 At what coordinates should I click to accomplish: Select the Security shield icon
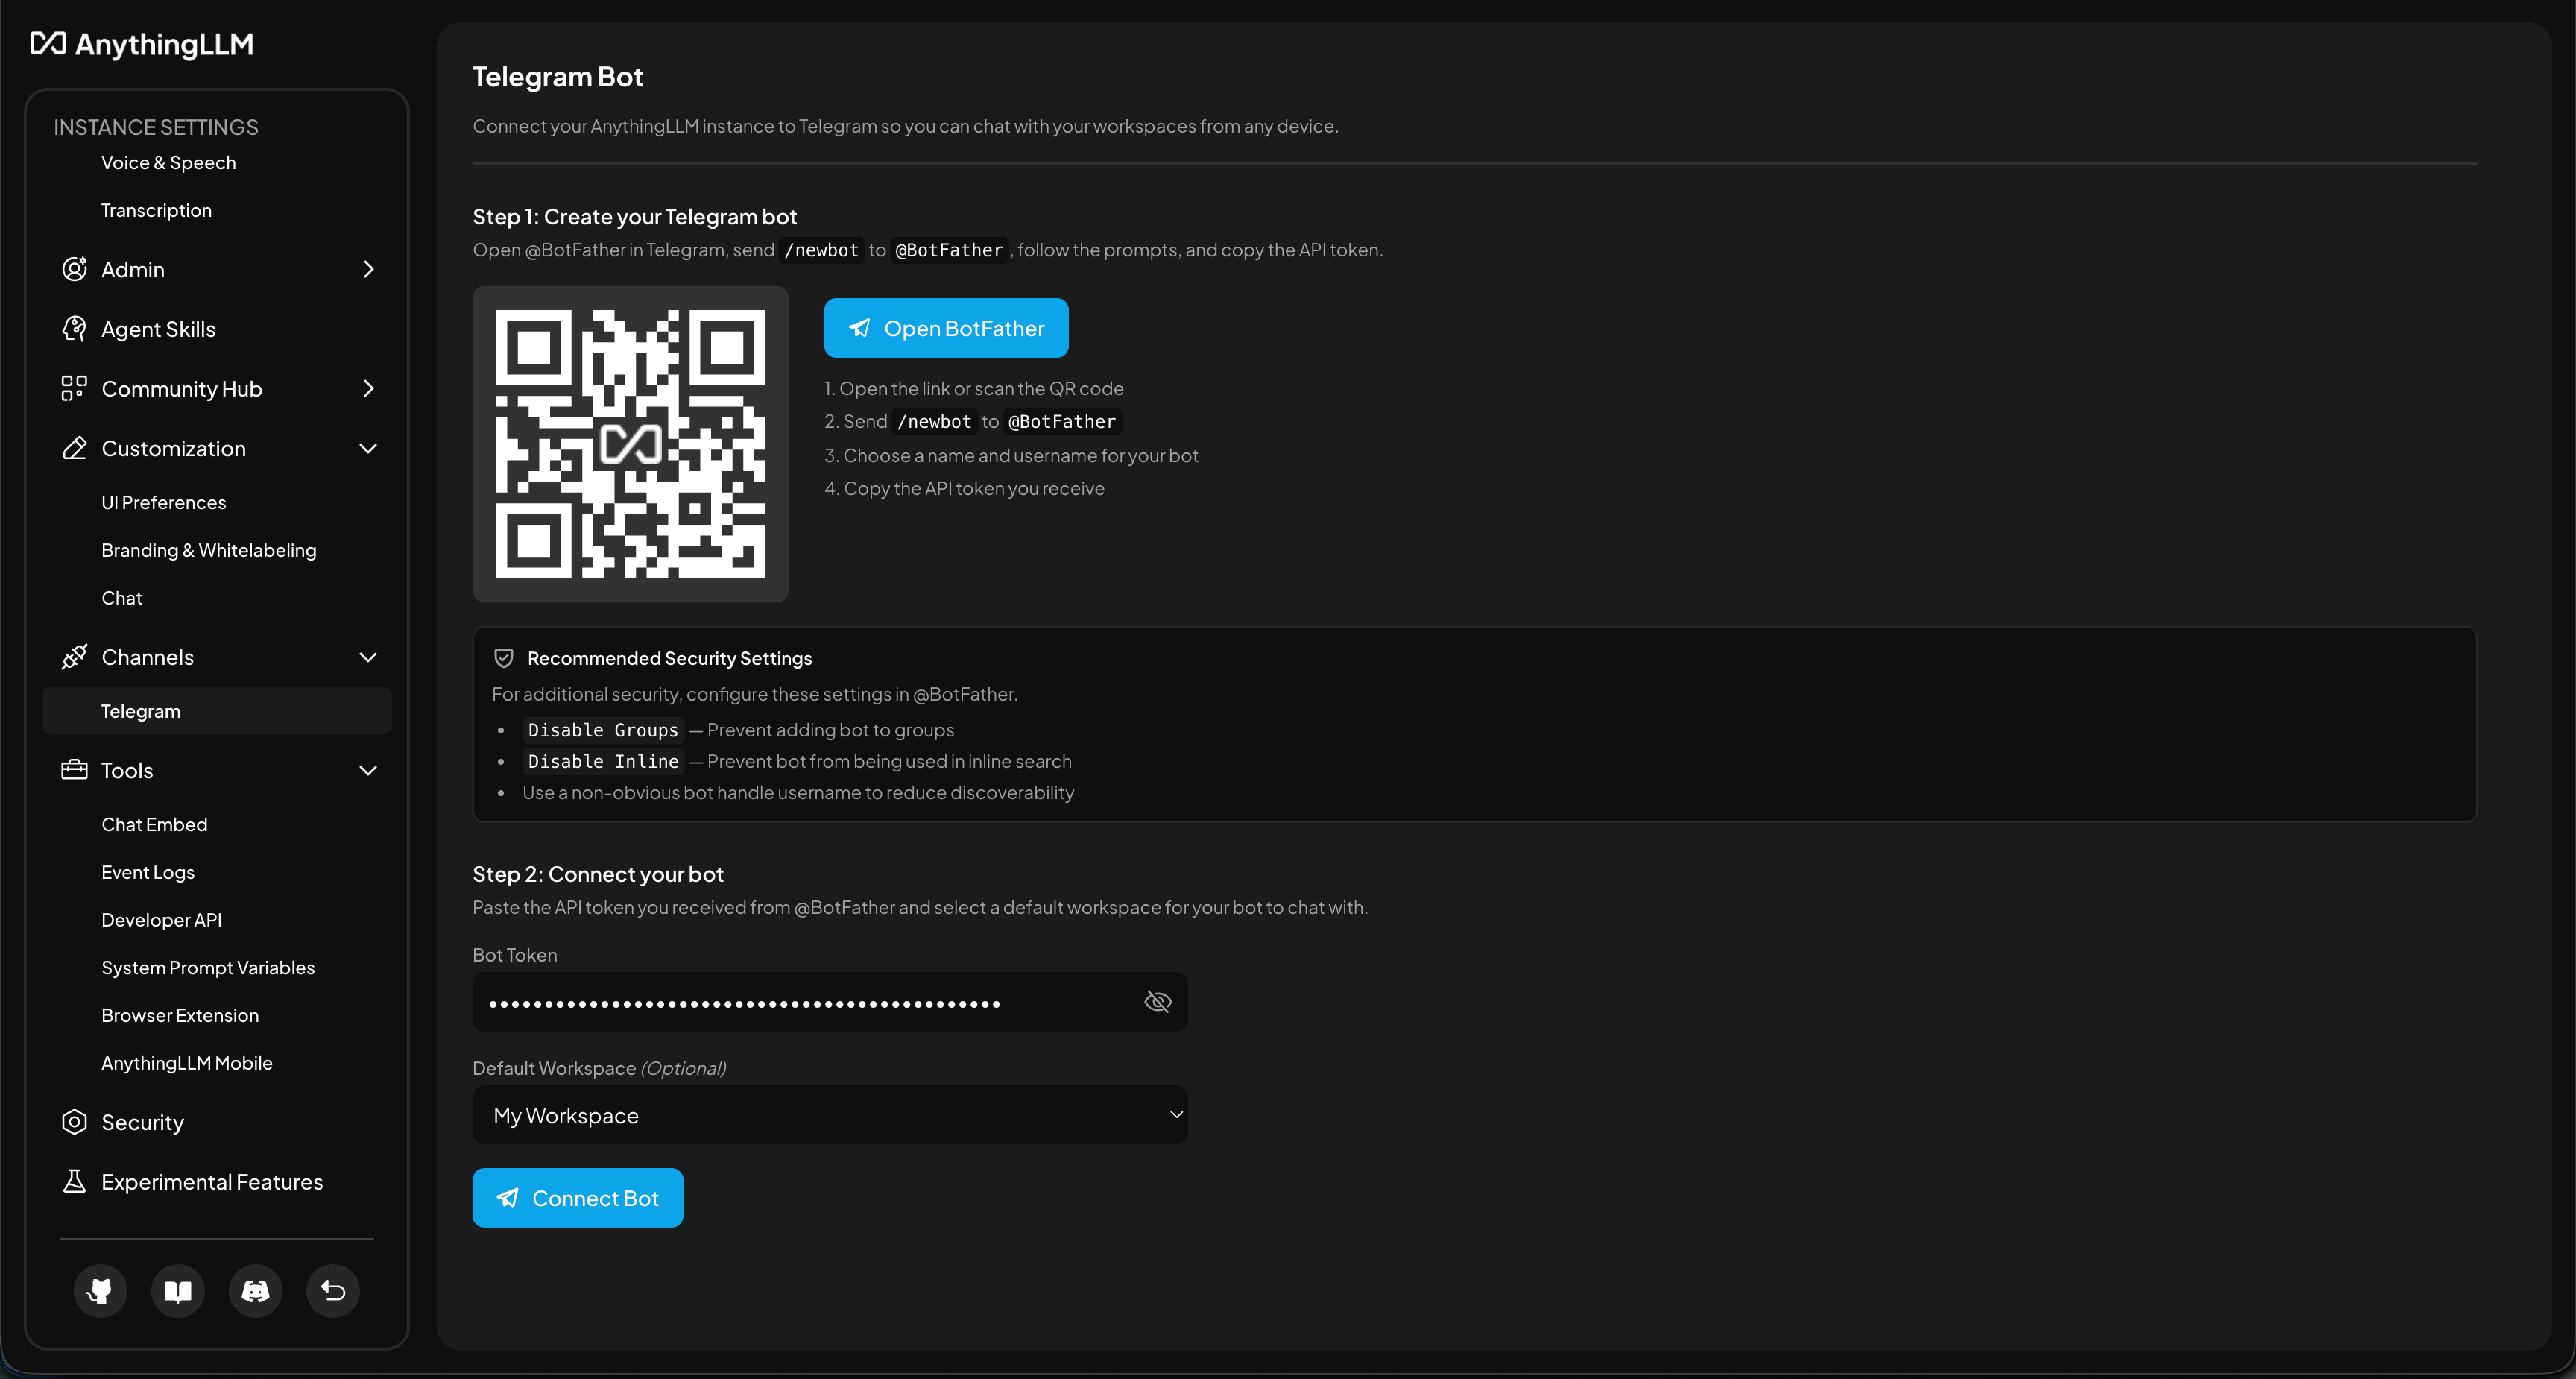pyautogui.click(x=74, y=1122)
